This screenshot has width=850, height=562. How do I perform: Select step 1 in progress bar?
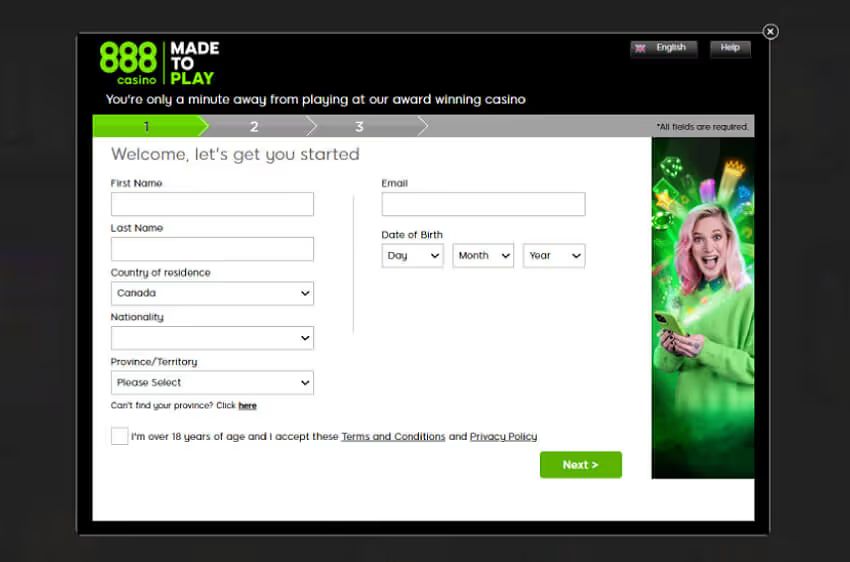147,126
